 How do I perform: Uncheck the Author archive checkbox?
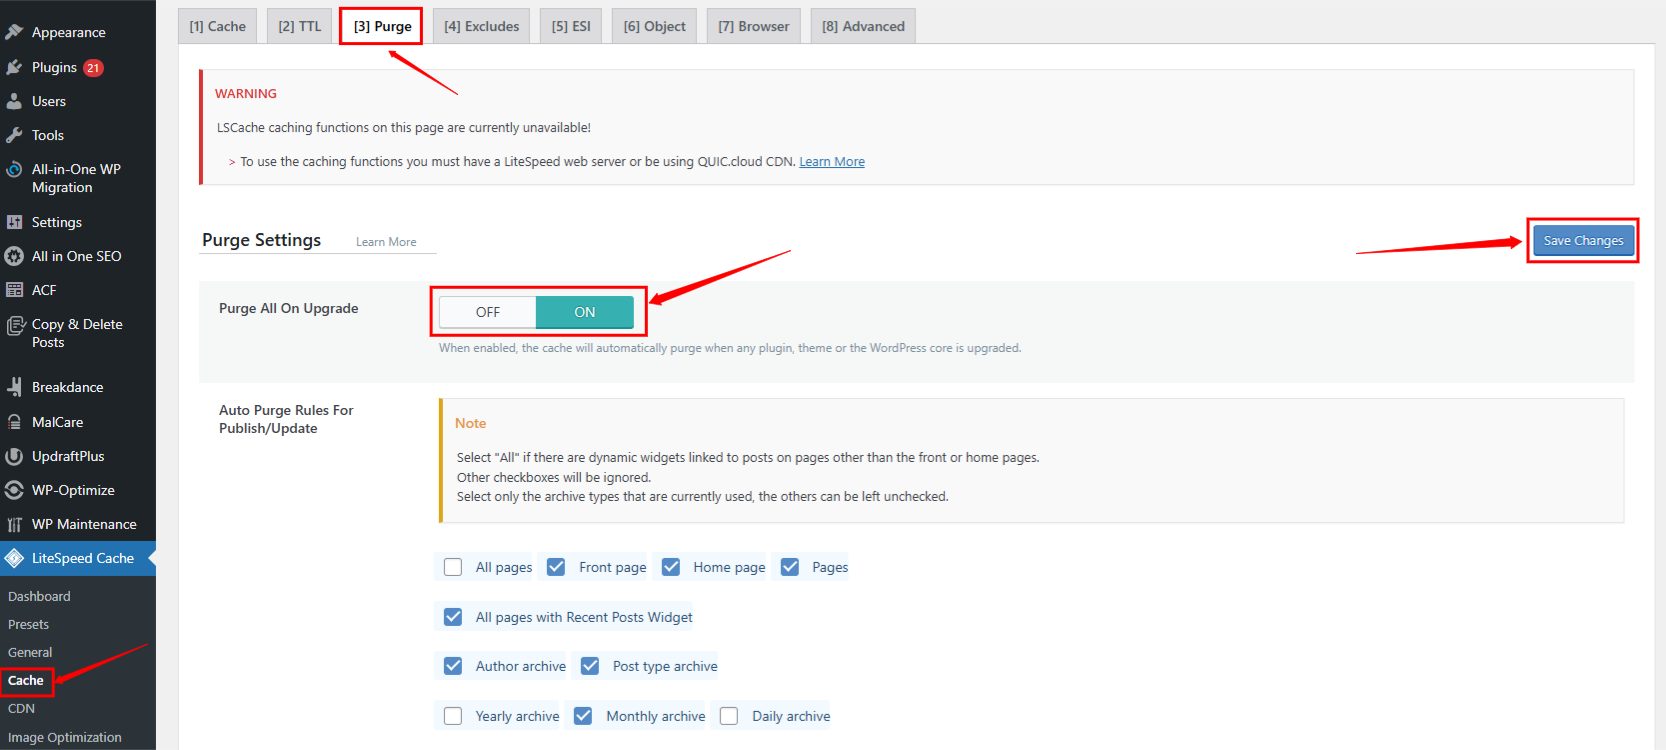[x=453, y=666]
